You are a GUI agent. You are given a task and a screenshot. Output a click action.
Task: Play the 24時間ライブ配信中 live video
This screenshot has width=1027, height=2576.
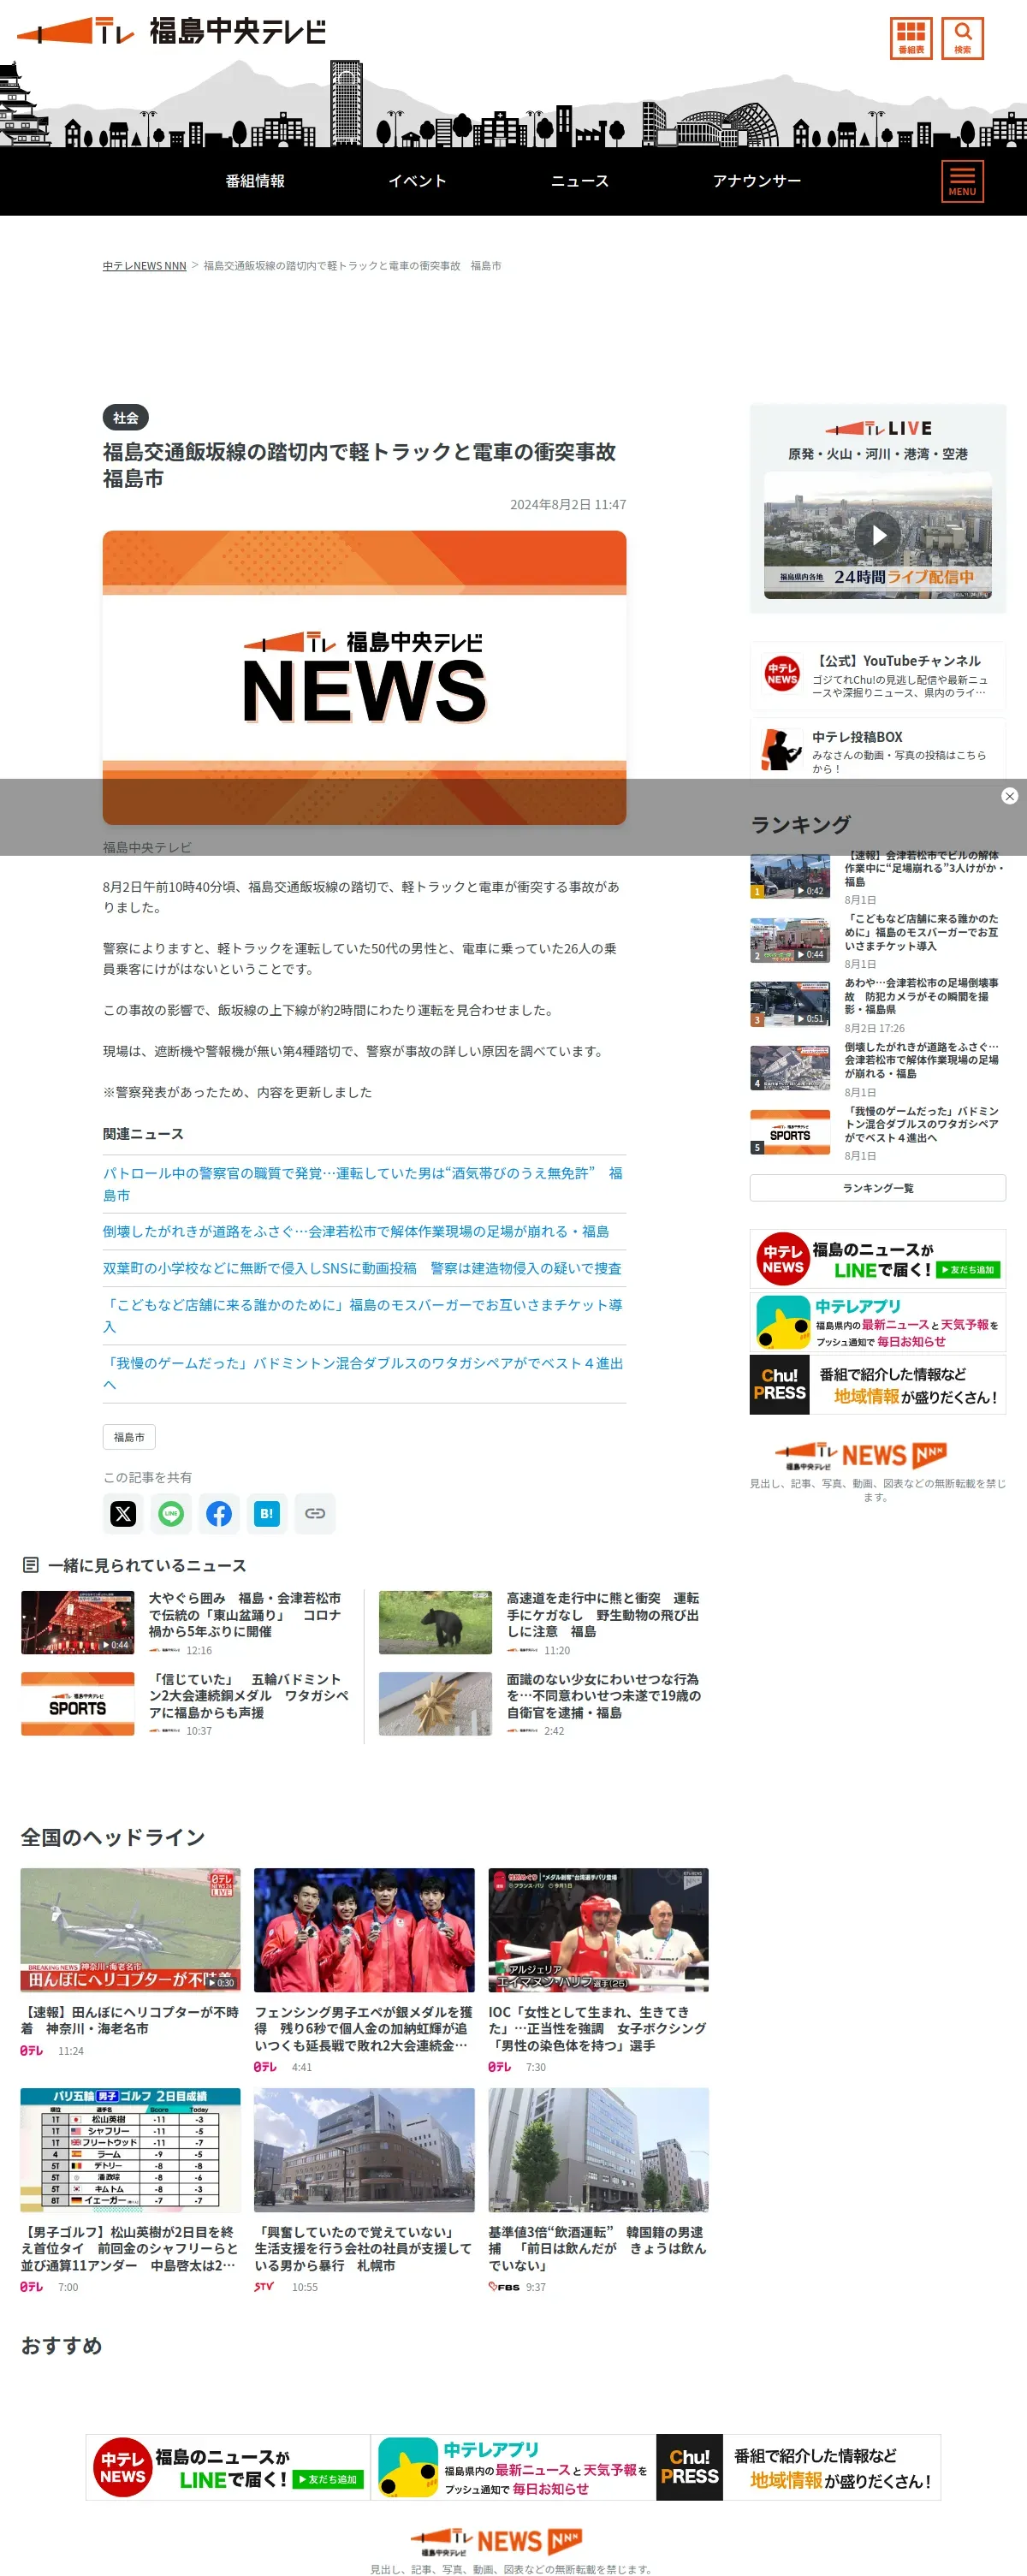[x=878, y=535]
